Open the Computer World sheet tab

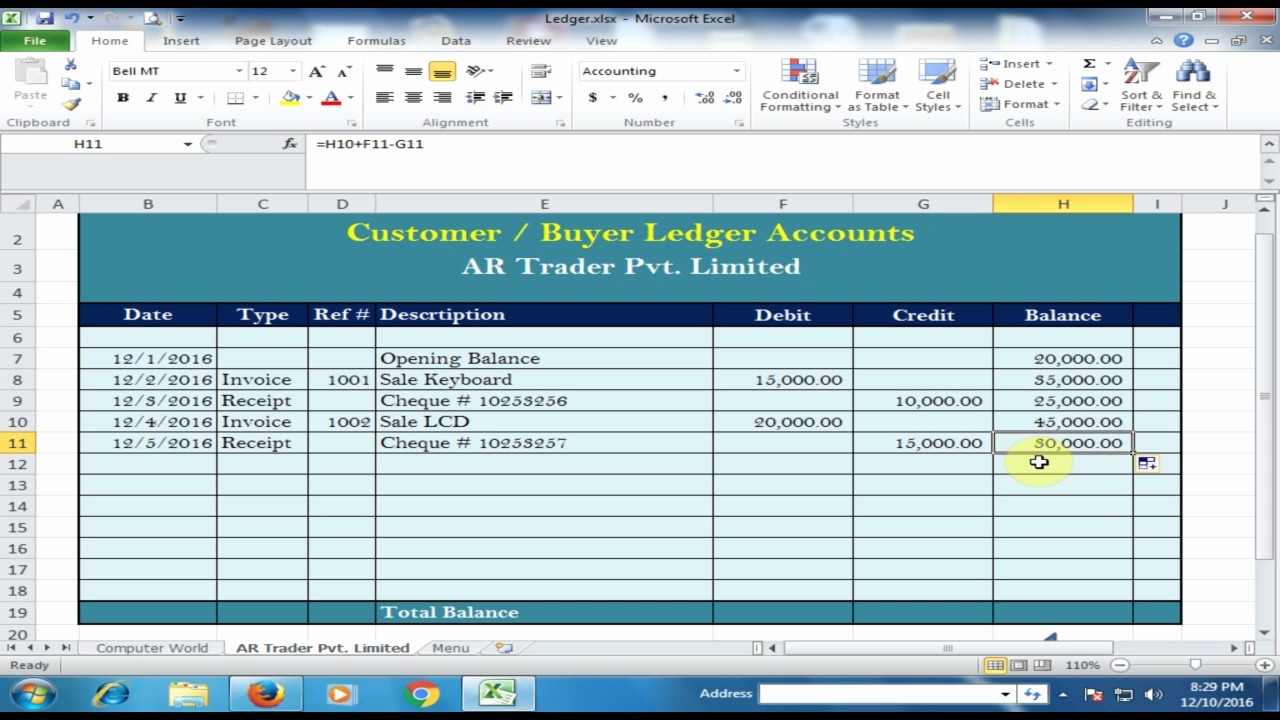click(x=151, y=648)
